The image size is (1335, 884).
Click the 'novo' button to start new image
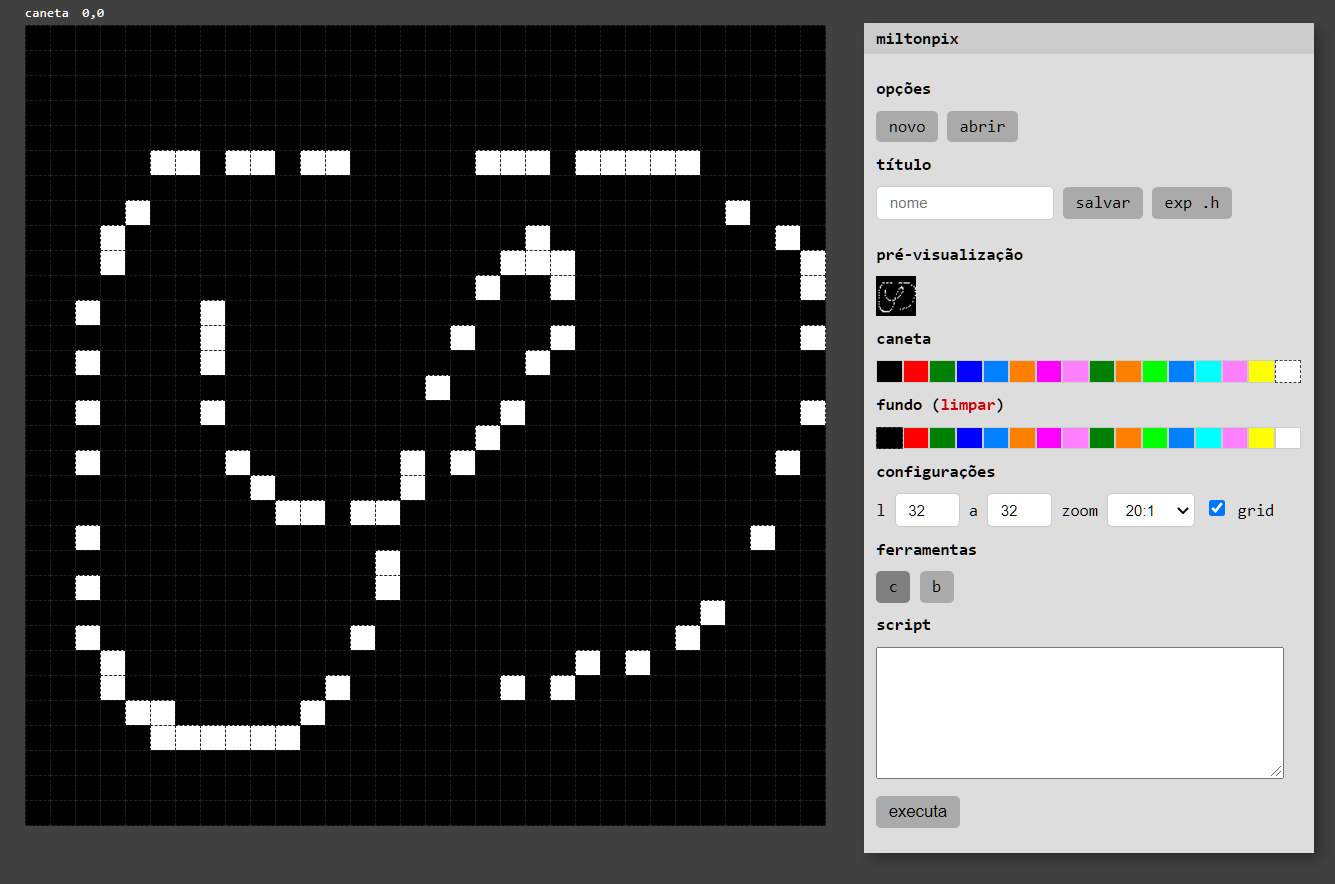(907, 127)
